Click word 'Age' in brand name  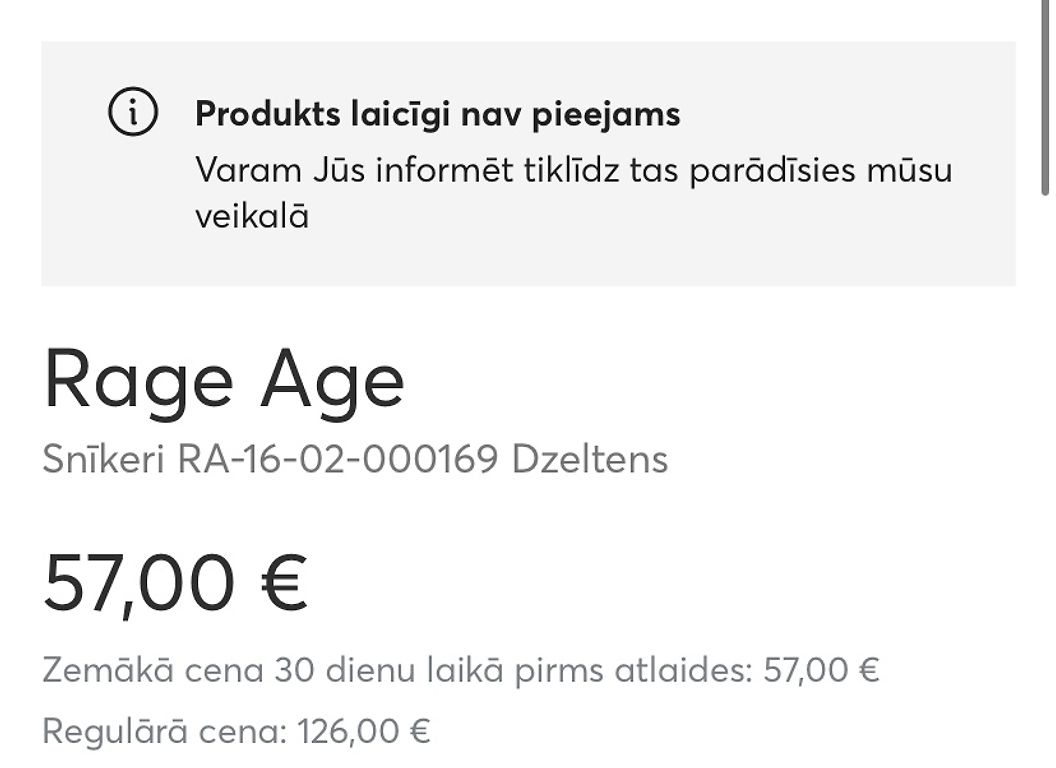333,382
